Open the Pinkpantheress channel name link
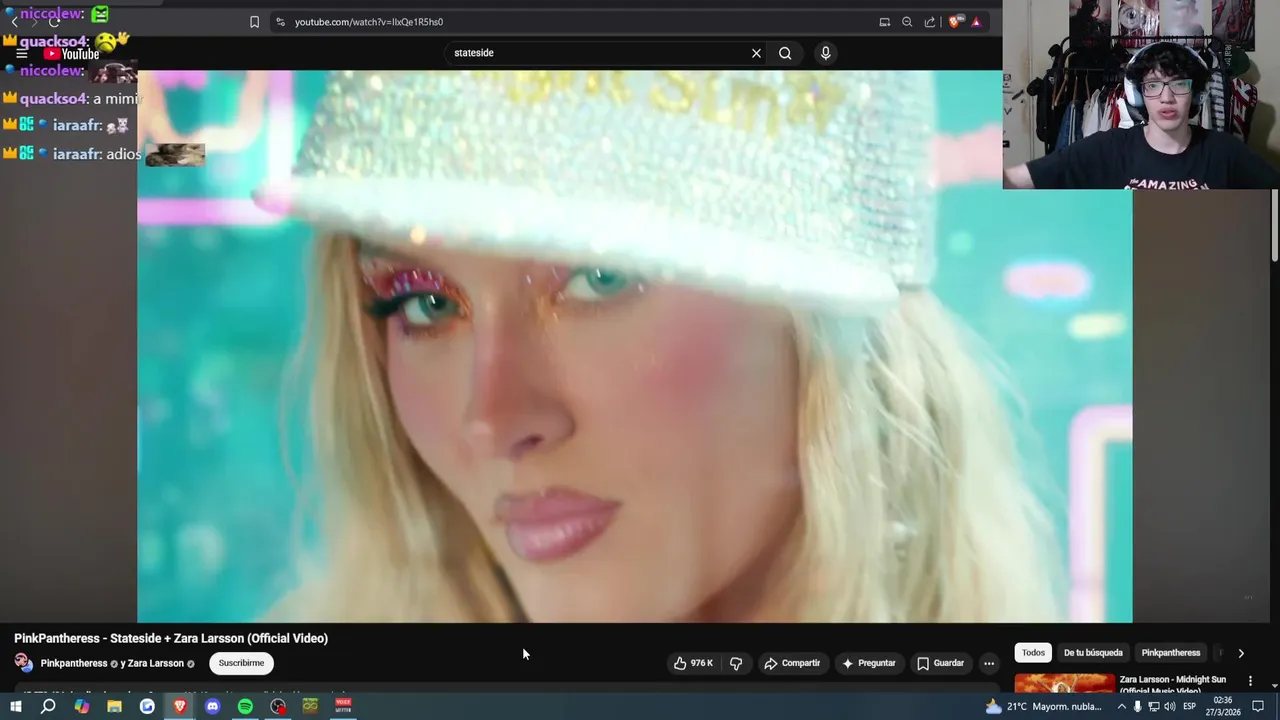This screenshot has height=720, width=1280. point(74,663)
